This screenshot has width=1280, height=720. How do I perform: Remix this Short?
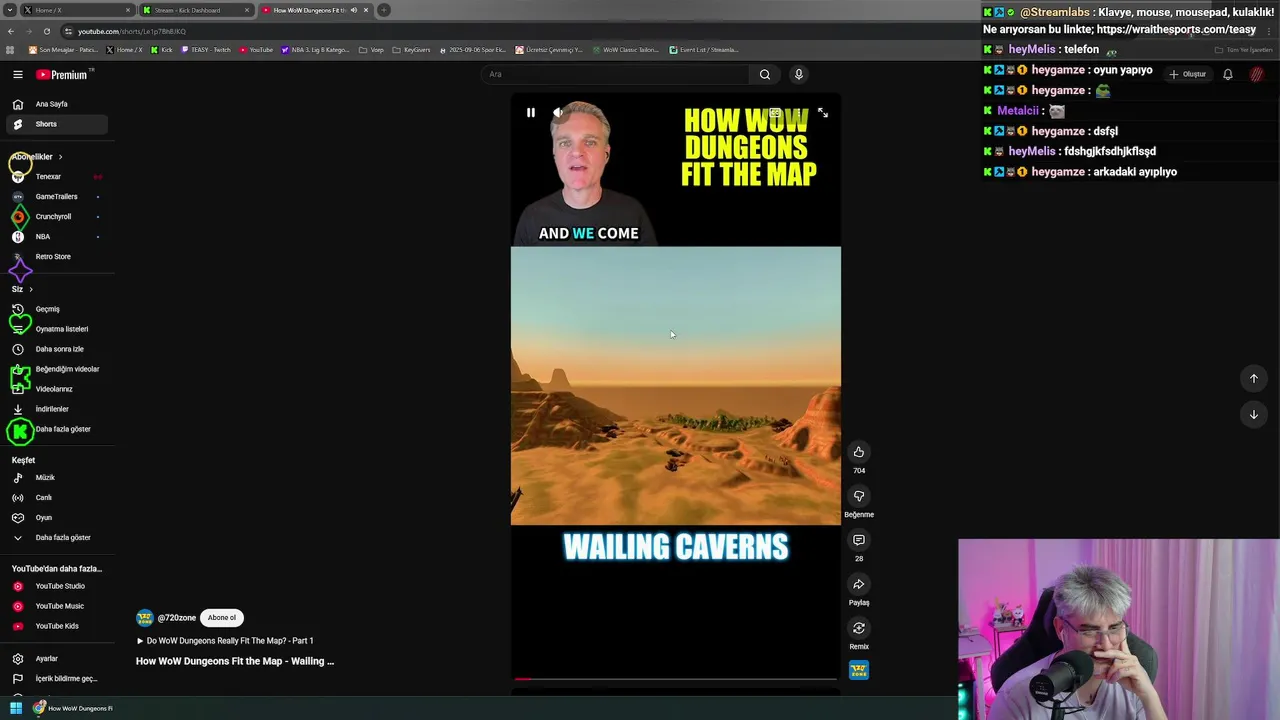tap(859, 628)
